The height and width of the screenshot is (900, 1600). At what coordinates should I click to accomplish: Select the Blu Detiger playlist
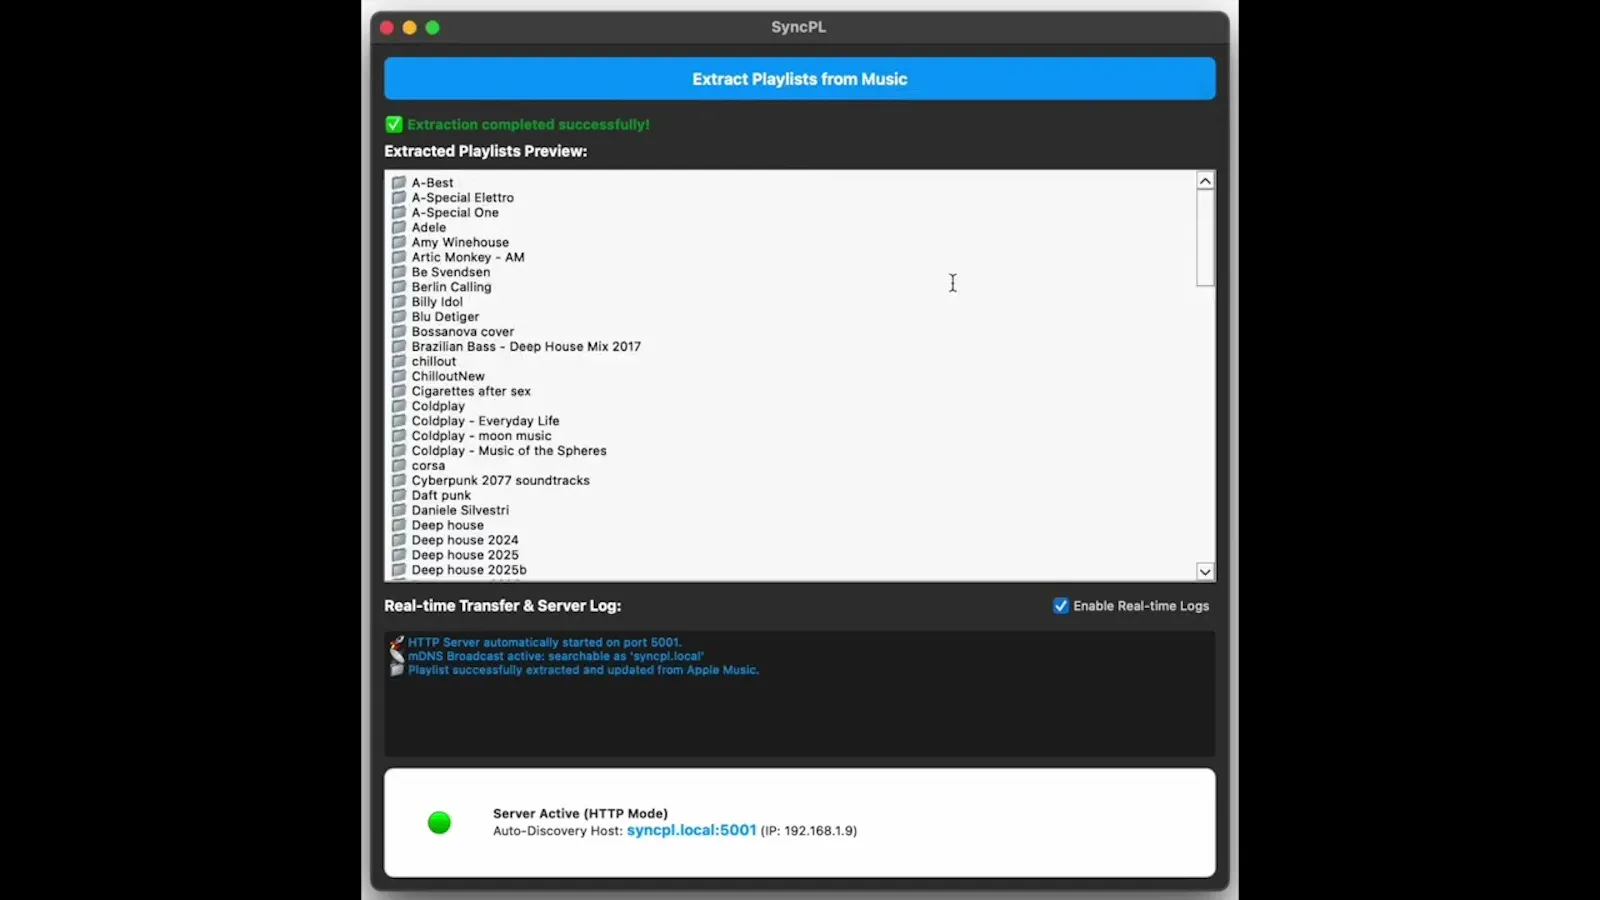(x=445, y=317)
